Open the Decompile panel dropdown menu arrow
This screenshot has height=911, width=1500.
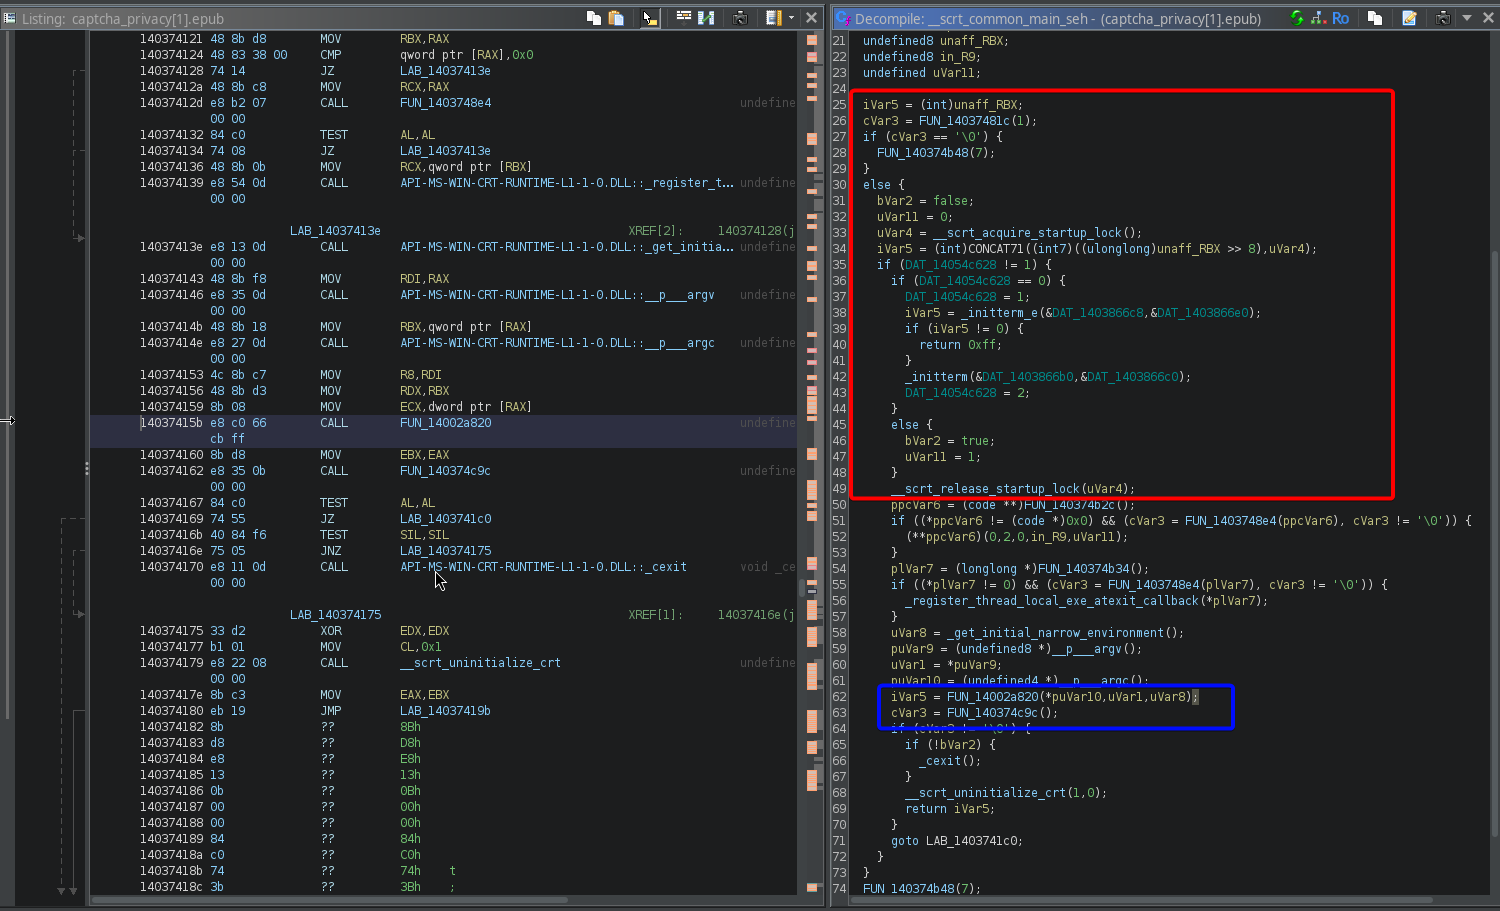point(1467,18)
